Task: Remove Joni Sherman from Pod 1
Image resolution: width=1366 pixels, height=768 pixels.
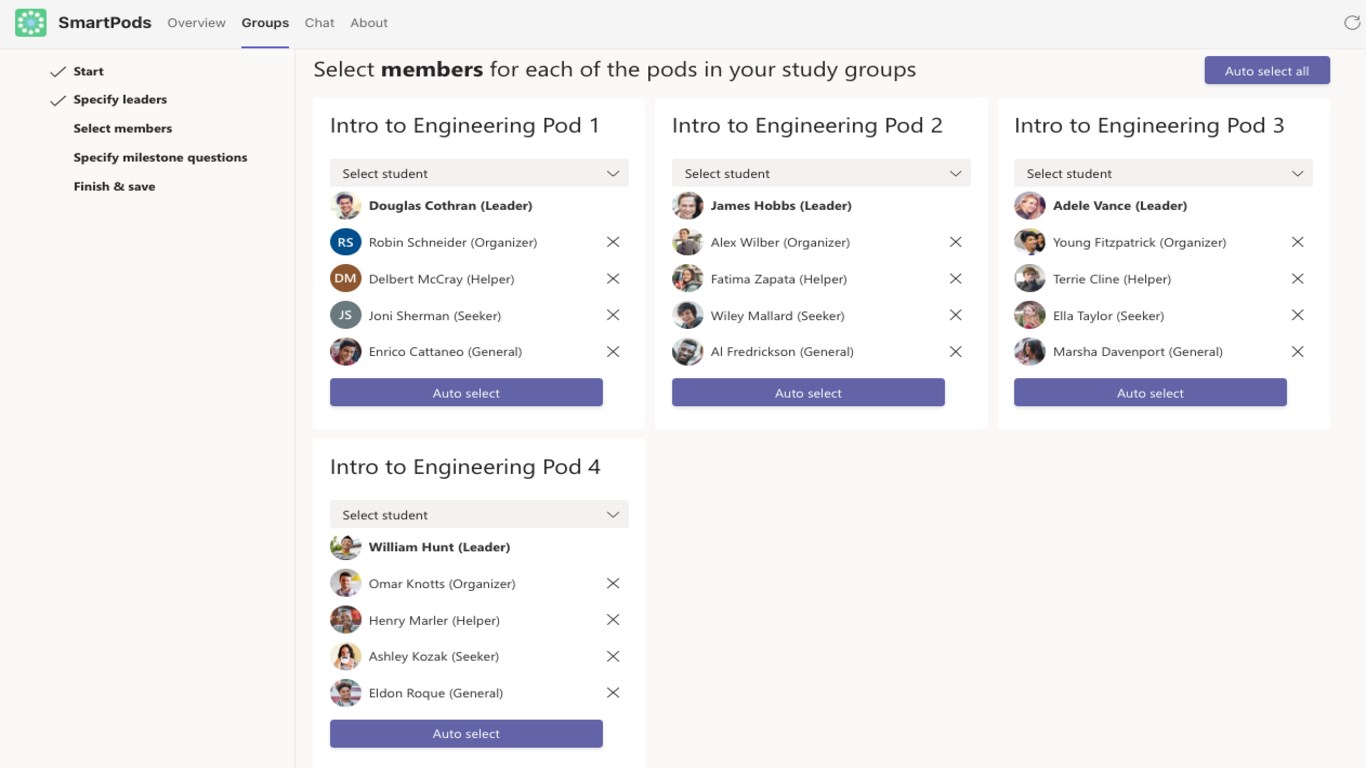Action: [x=613, y=315]
